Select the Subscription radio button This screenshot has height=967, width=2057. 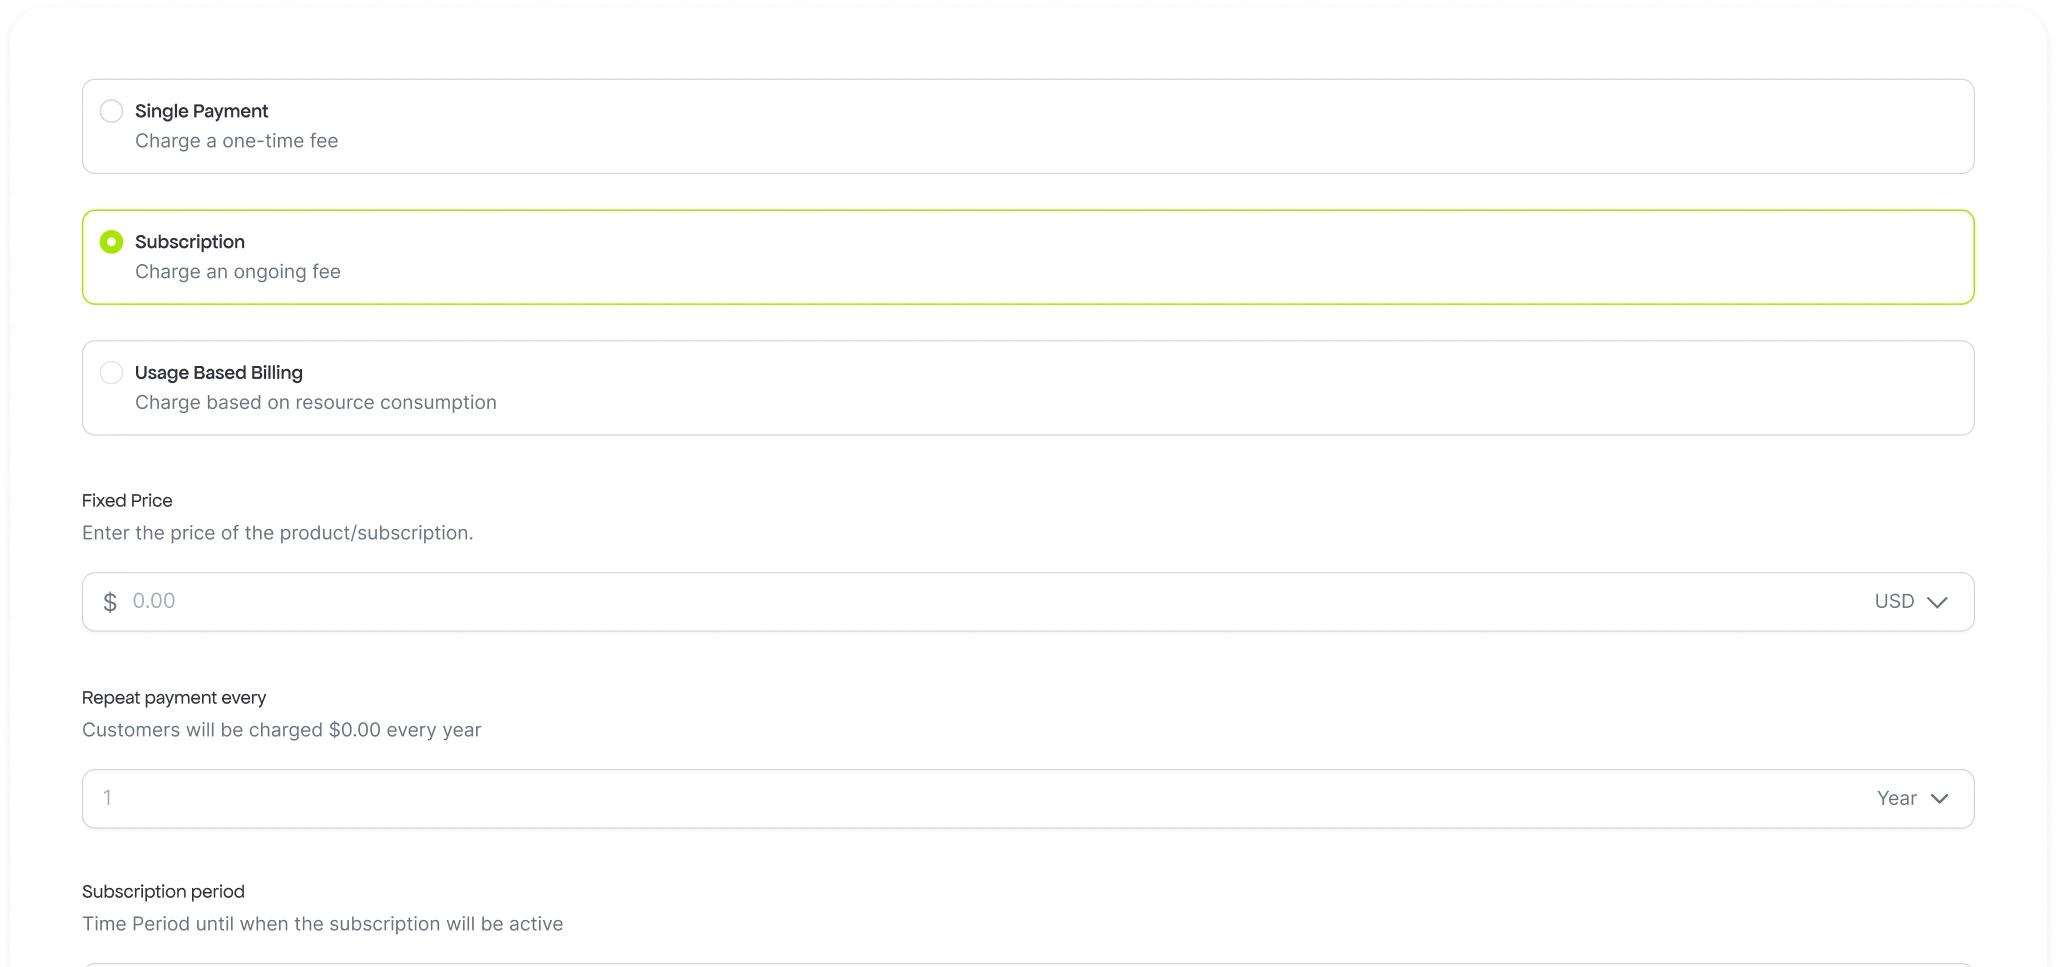pyautogui.click(x=111, y=242)
